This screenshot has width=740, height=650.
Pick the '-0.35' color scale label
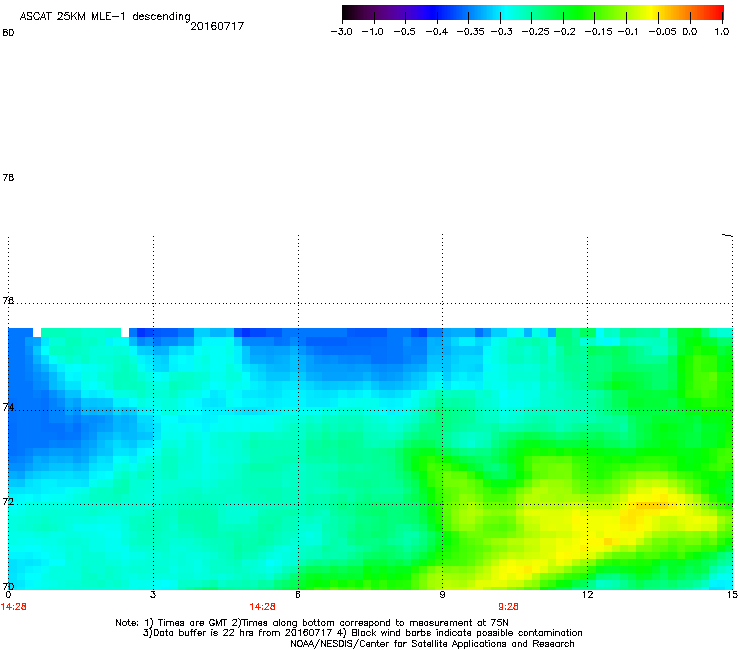(471, 32)
